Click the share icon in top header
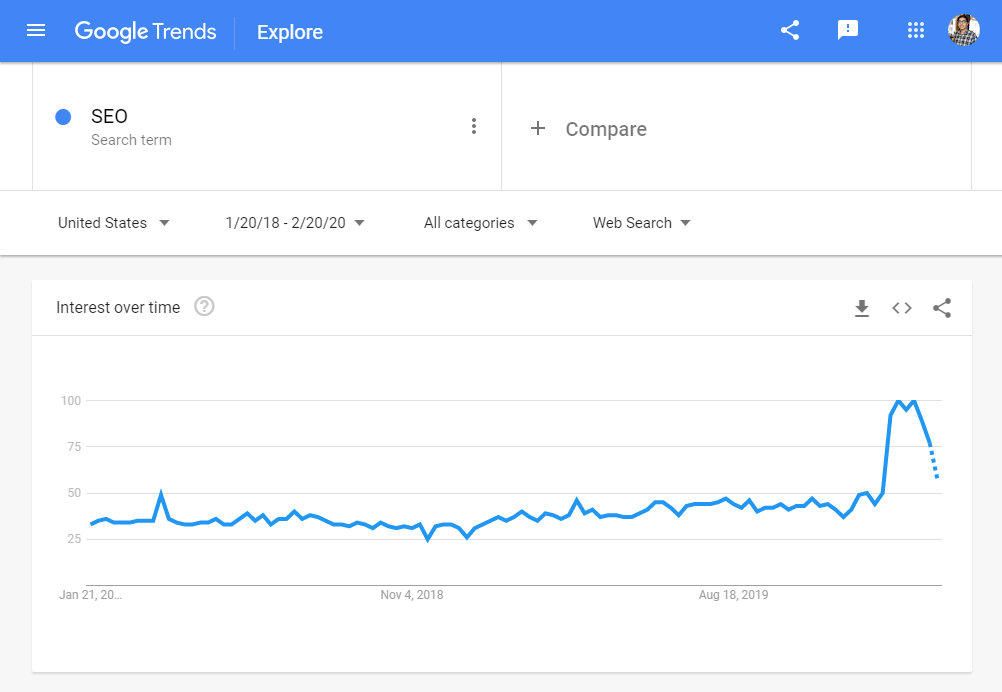Screen dimensions: 1002x692 [790, 30]
